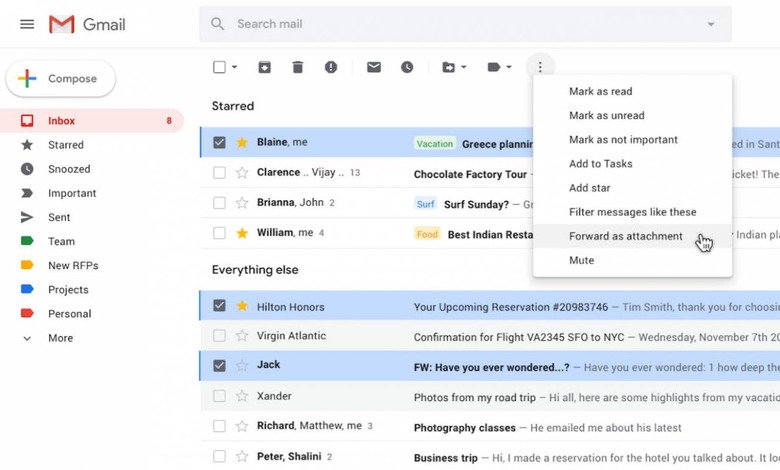Open the red Personal label
Screen dimensions: 780x470
click(x=69, y=314)
